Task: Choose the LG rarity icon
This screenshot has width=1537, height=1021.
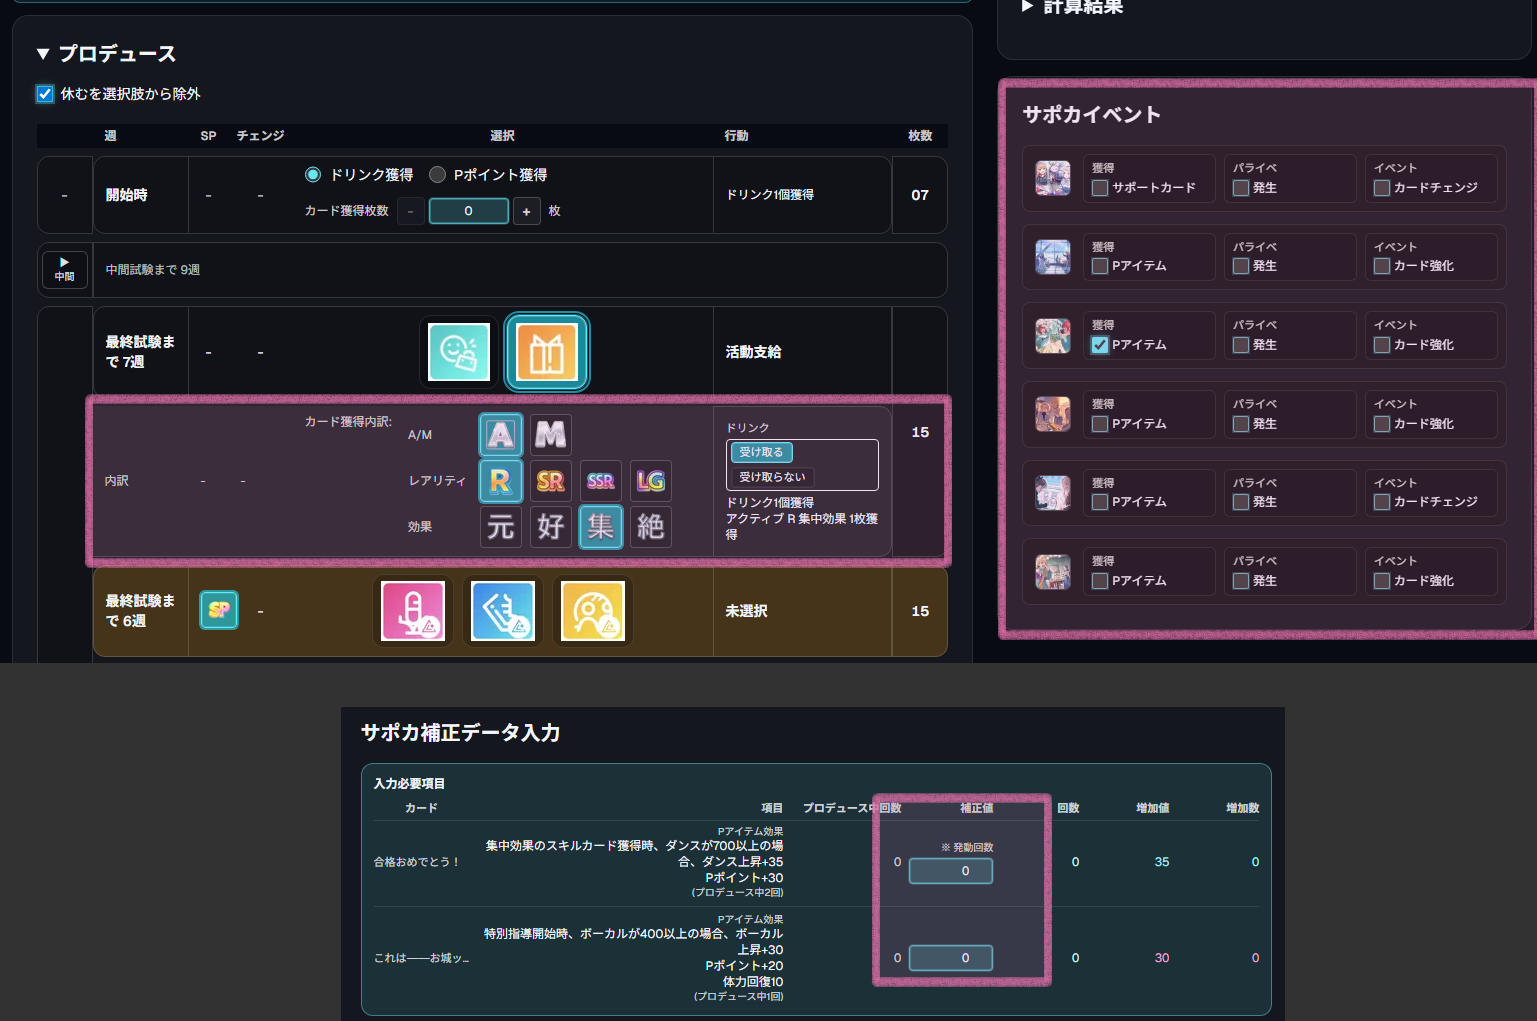Action: tap(650, 481)
